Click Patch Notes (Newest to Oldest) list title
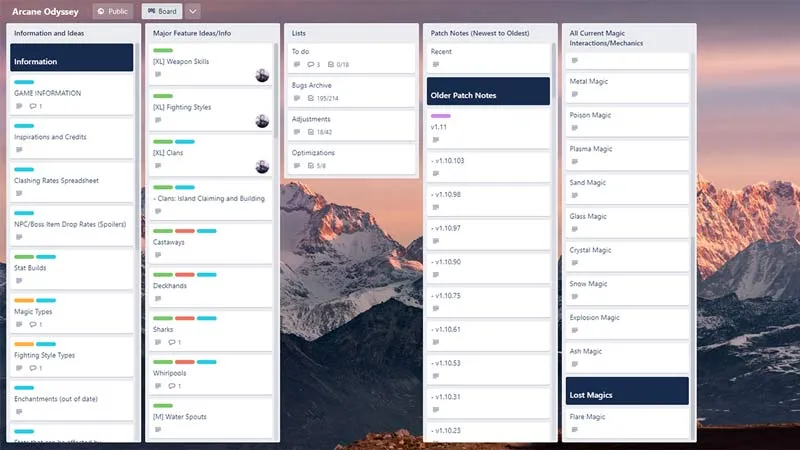 click(480, 33)
